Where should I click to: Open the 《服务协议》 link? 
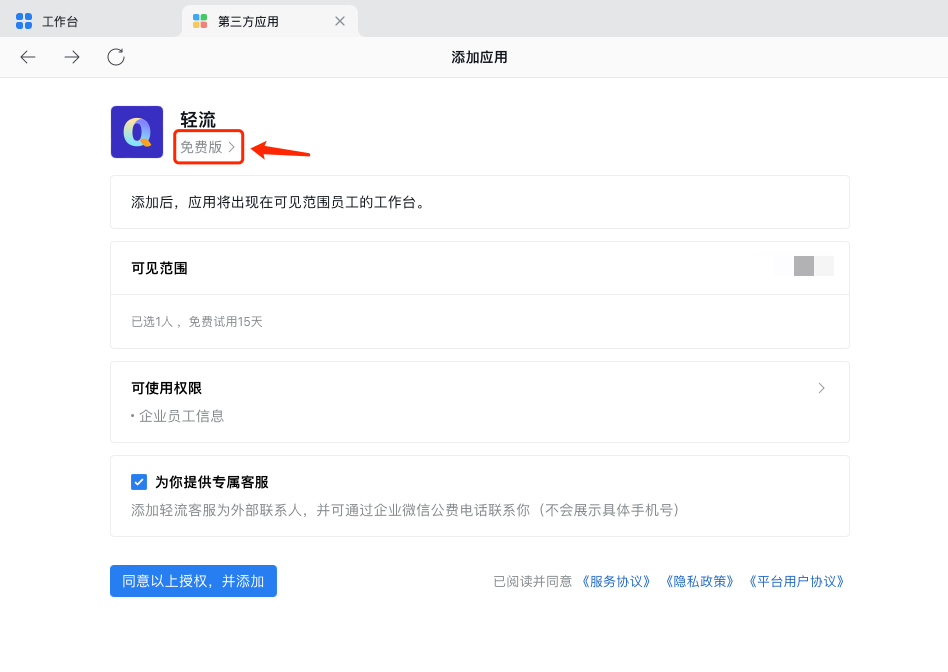point(615,582)
